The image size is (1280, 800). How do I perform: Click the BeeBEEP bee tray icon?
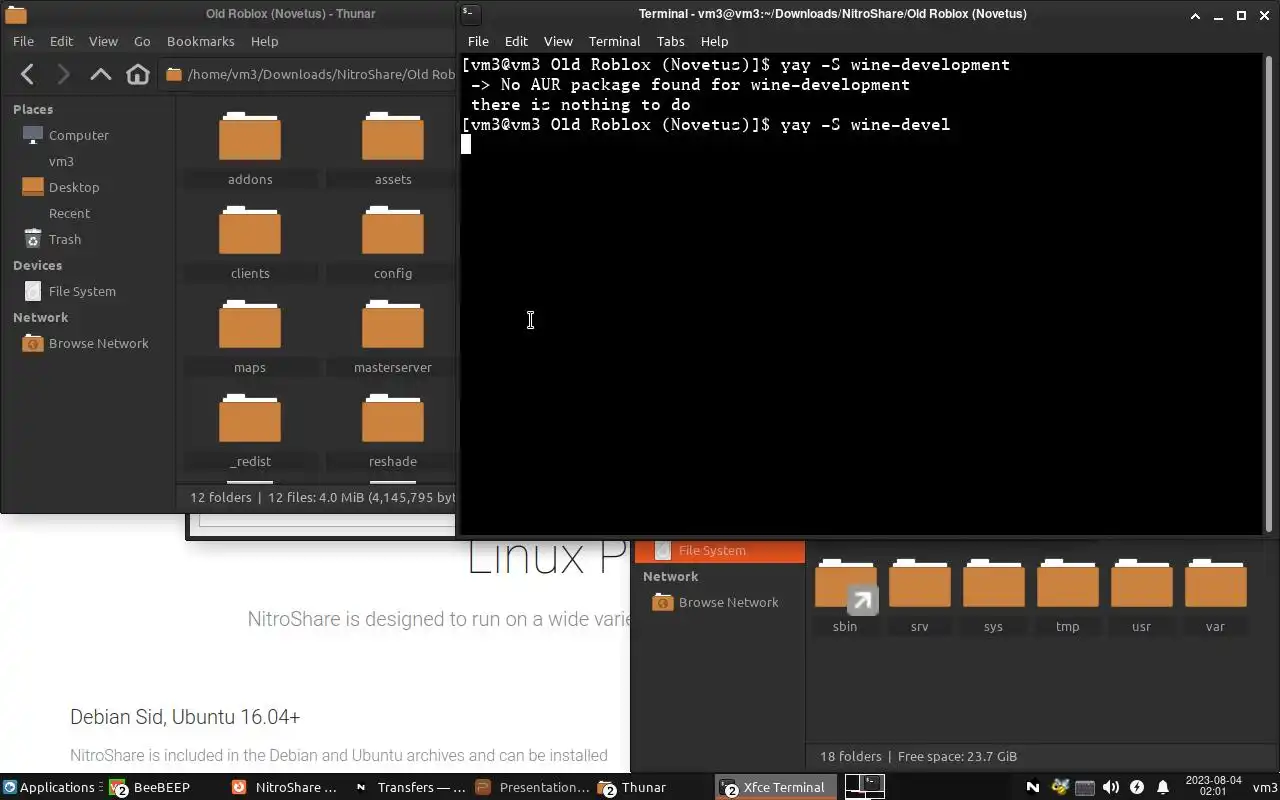(x=1060, y=787)
